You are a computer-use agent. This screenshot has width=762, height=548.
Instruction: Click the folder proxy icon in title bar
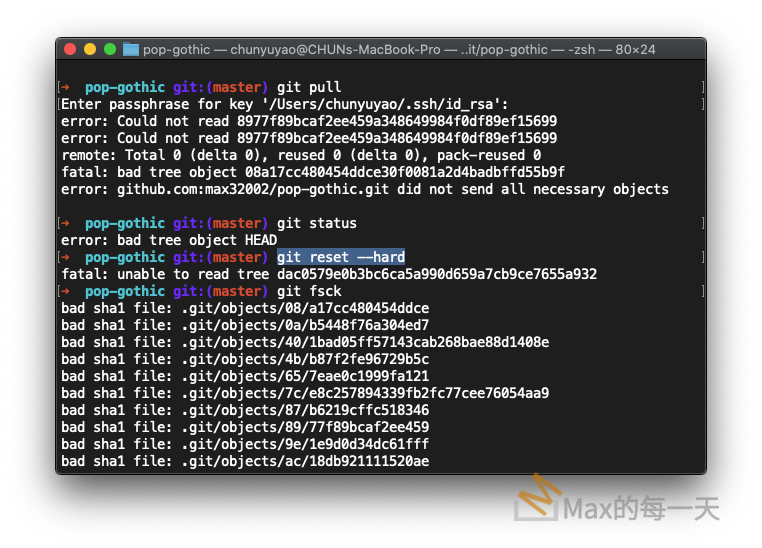click(x=130, y=49)
